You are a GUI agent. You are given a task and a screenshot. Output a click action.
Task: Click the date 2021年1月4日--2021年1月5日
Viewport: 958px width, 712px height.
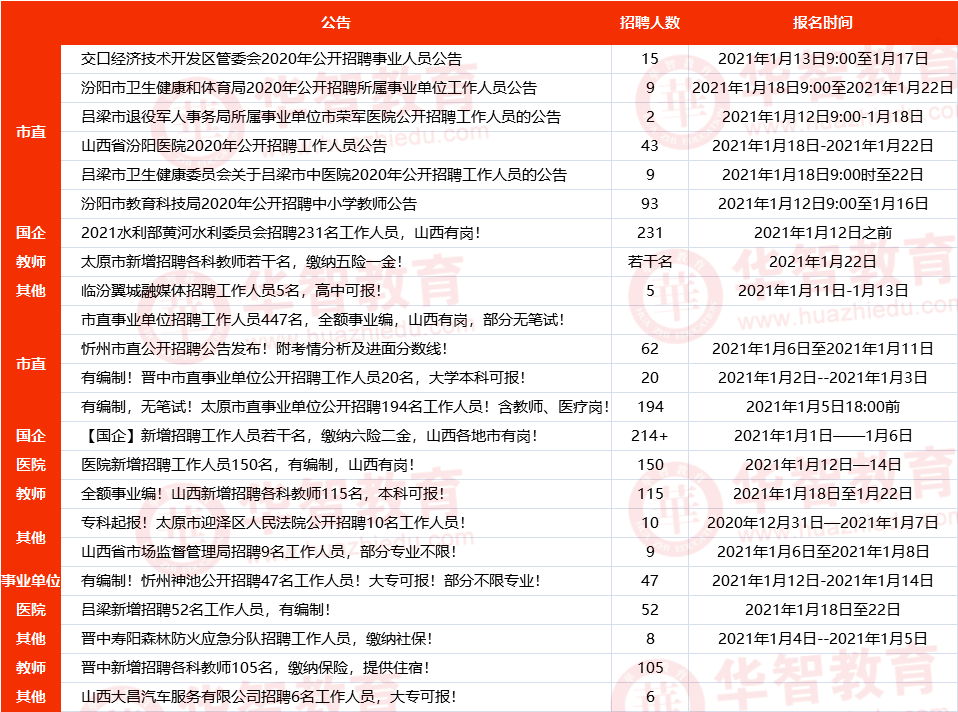click(x=823, y=639)
